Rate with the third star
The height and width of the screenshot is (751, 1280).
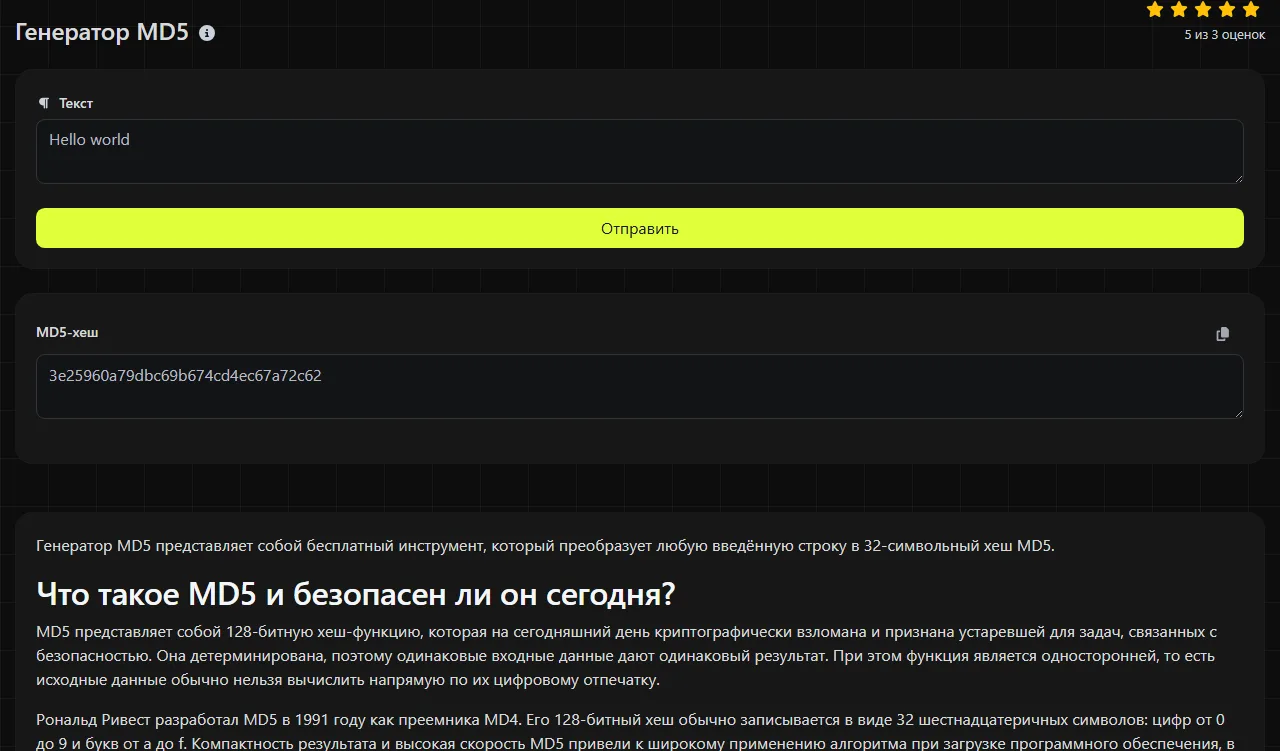pos(1203,10)
